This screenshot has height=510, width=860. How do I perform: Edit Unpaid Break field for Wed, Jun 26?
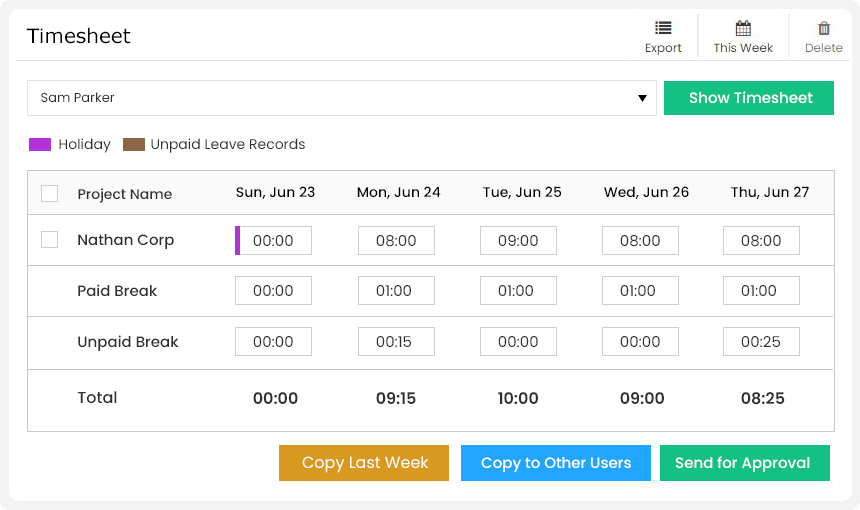click(x=640, y=342)
